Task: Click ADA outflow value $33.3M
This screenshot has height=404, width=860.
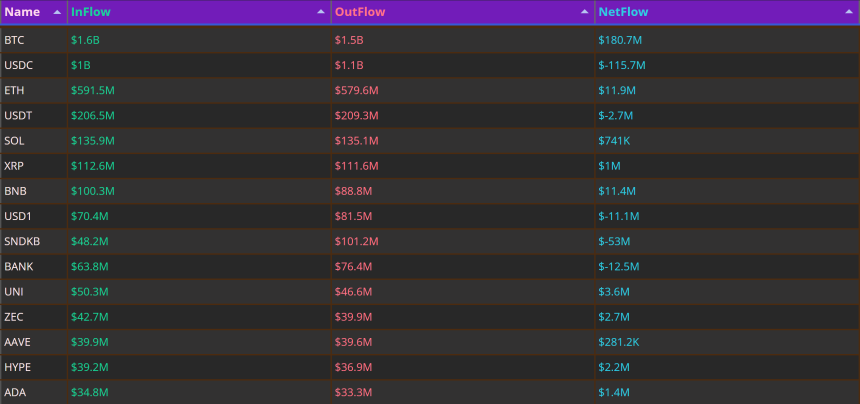Action: coord(354,393)
